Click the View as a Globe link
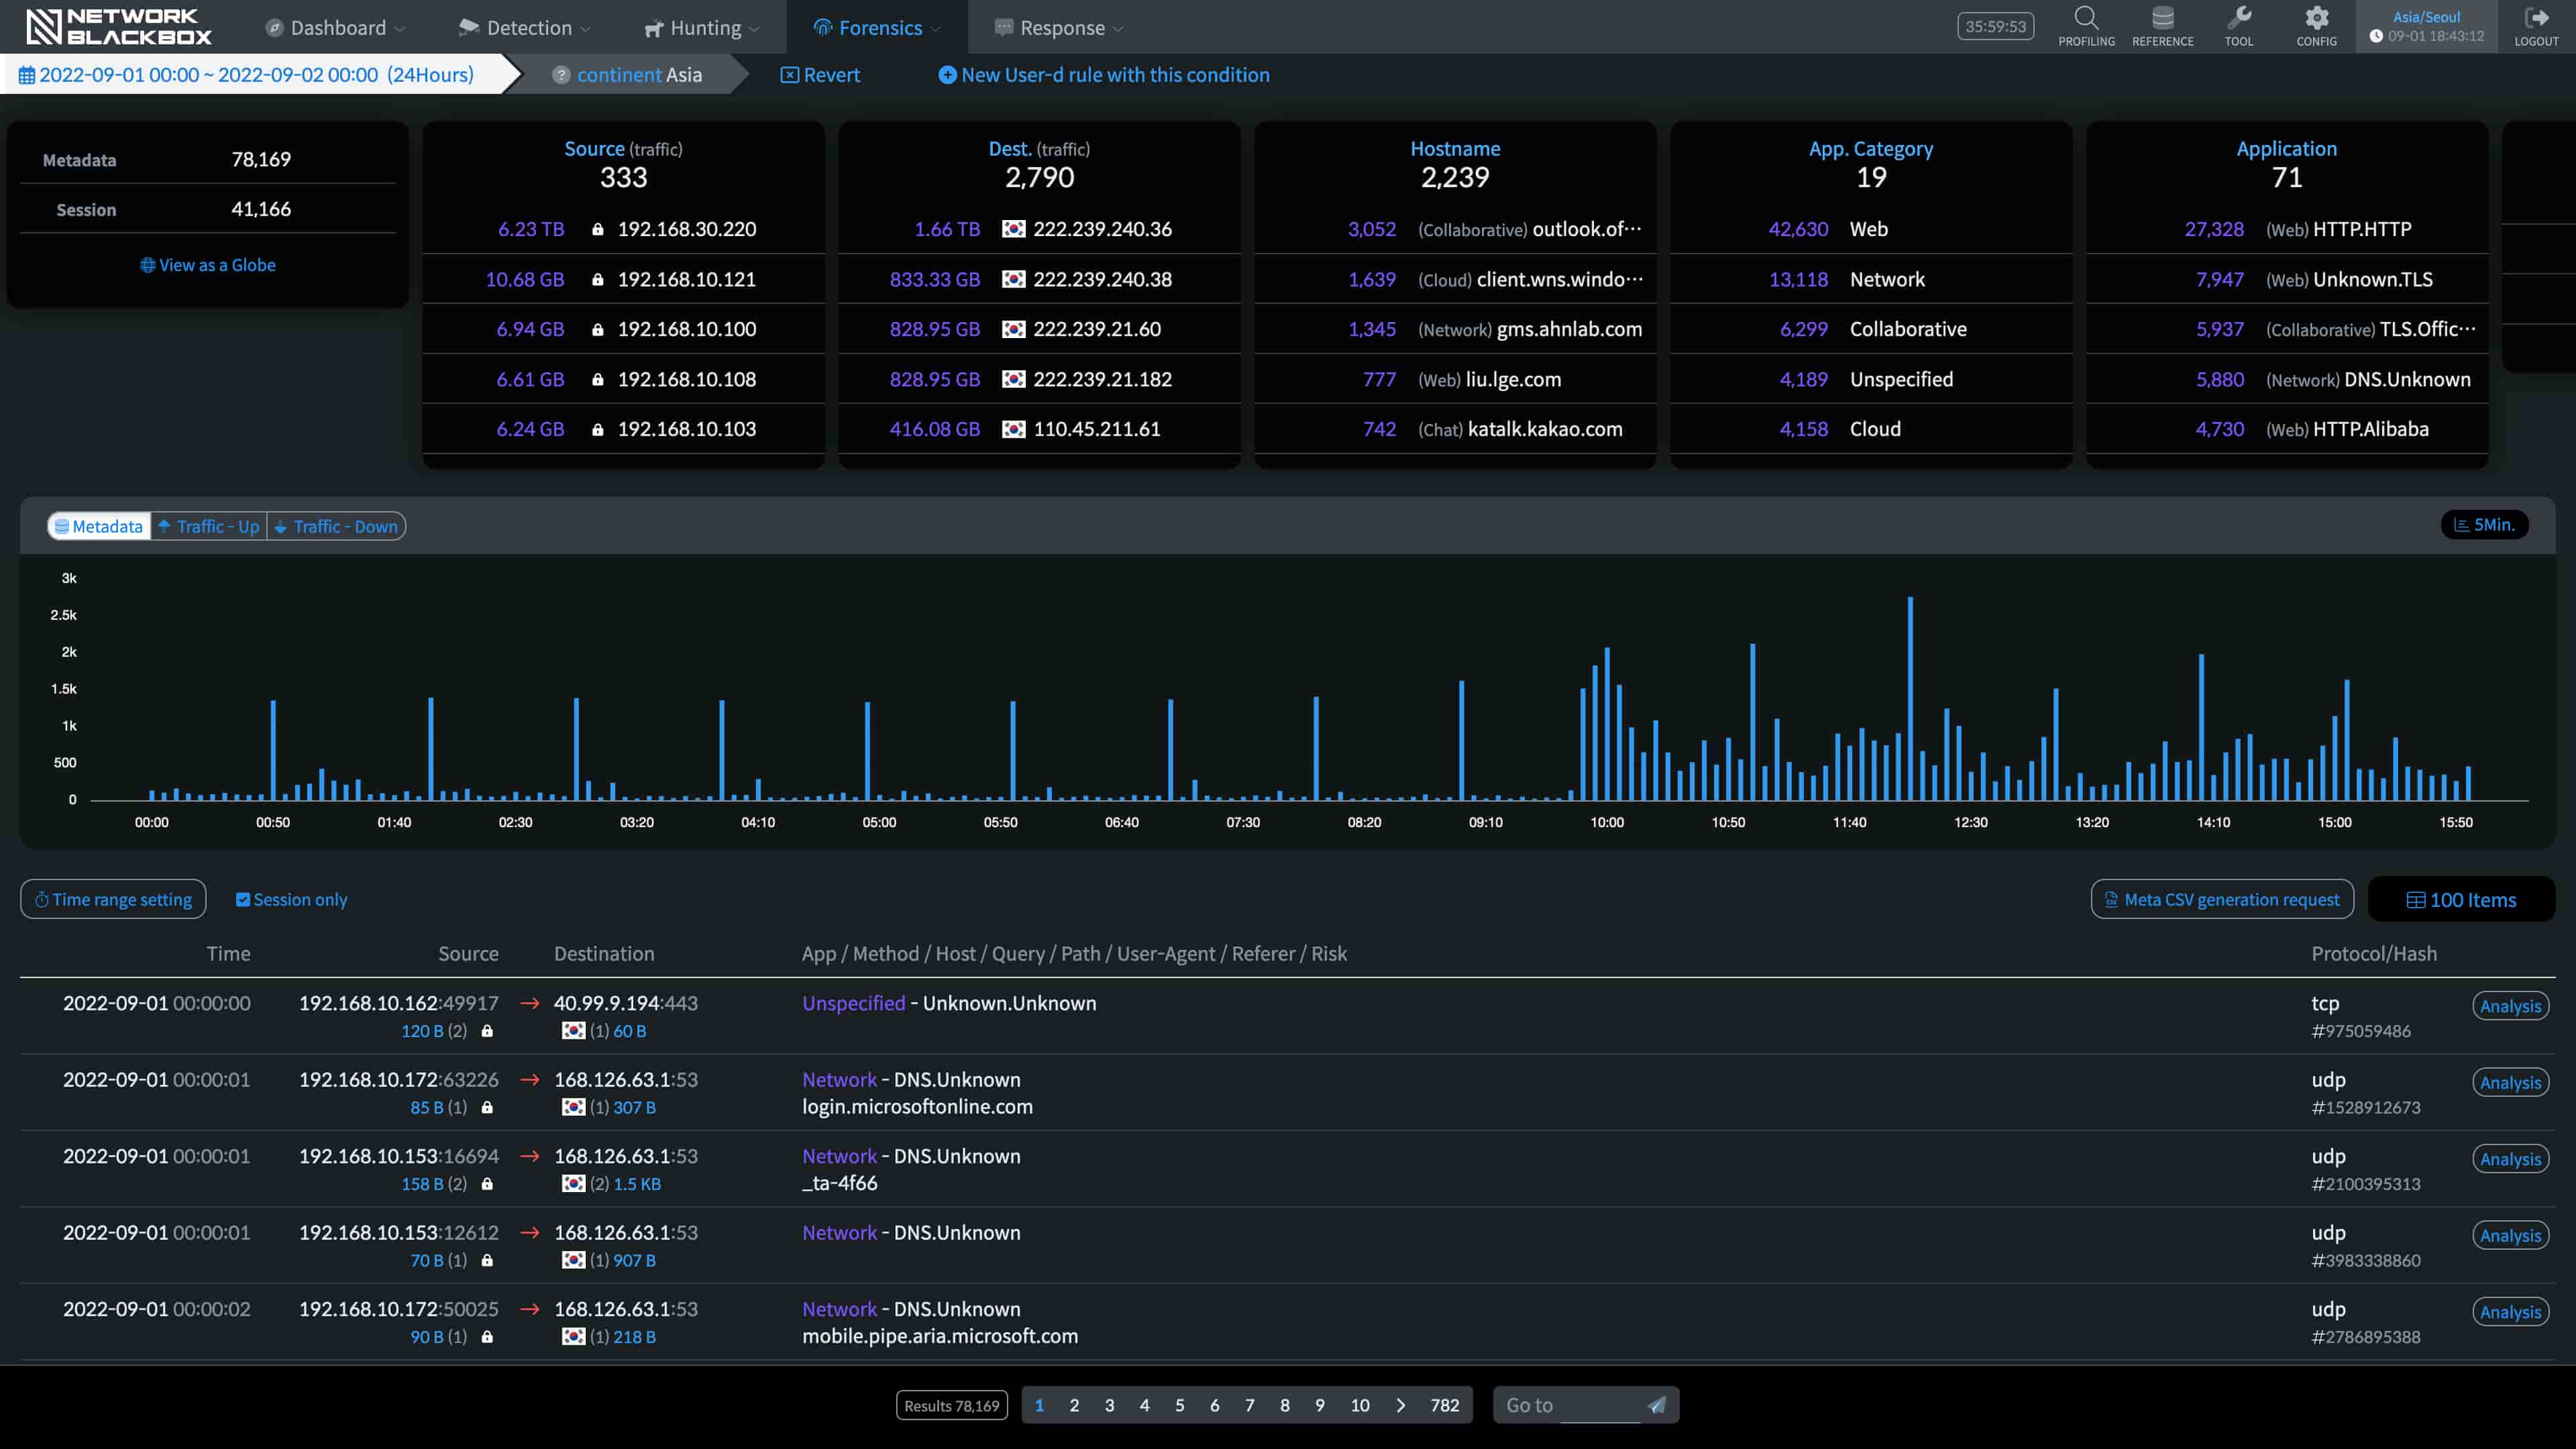Viewport: 2576px width, 1449px height. click(208, 265)
